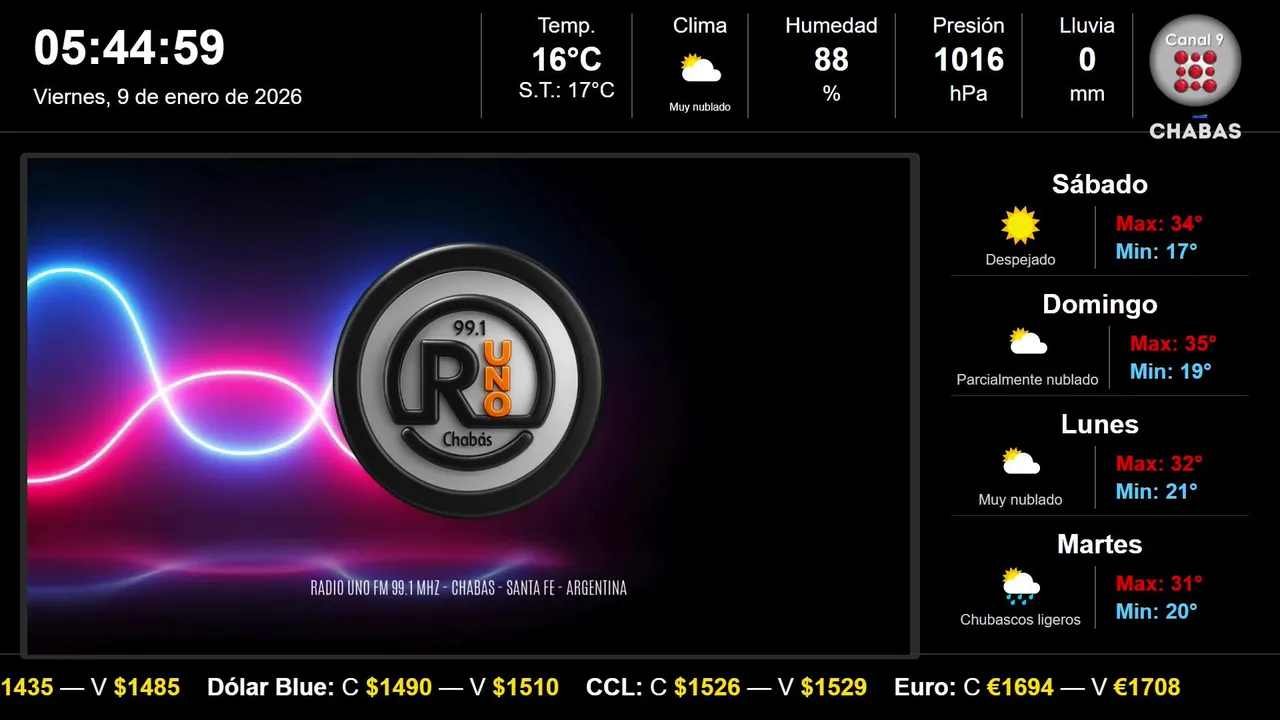Click the Sábado forecast heading
The width and height of the screenshot is (1280, 720).
[x=1100, y=184]
